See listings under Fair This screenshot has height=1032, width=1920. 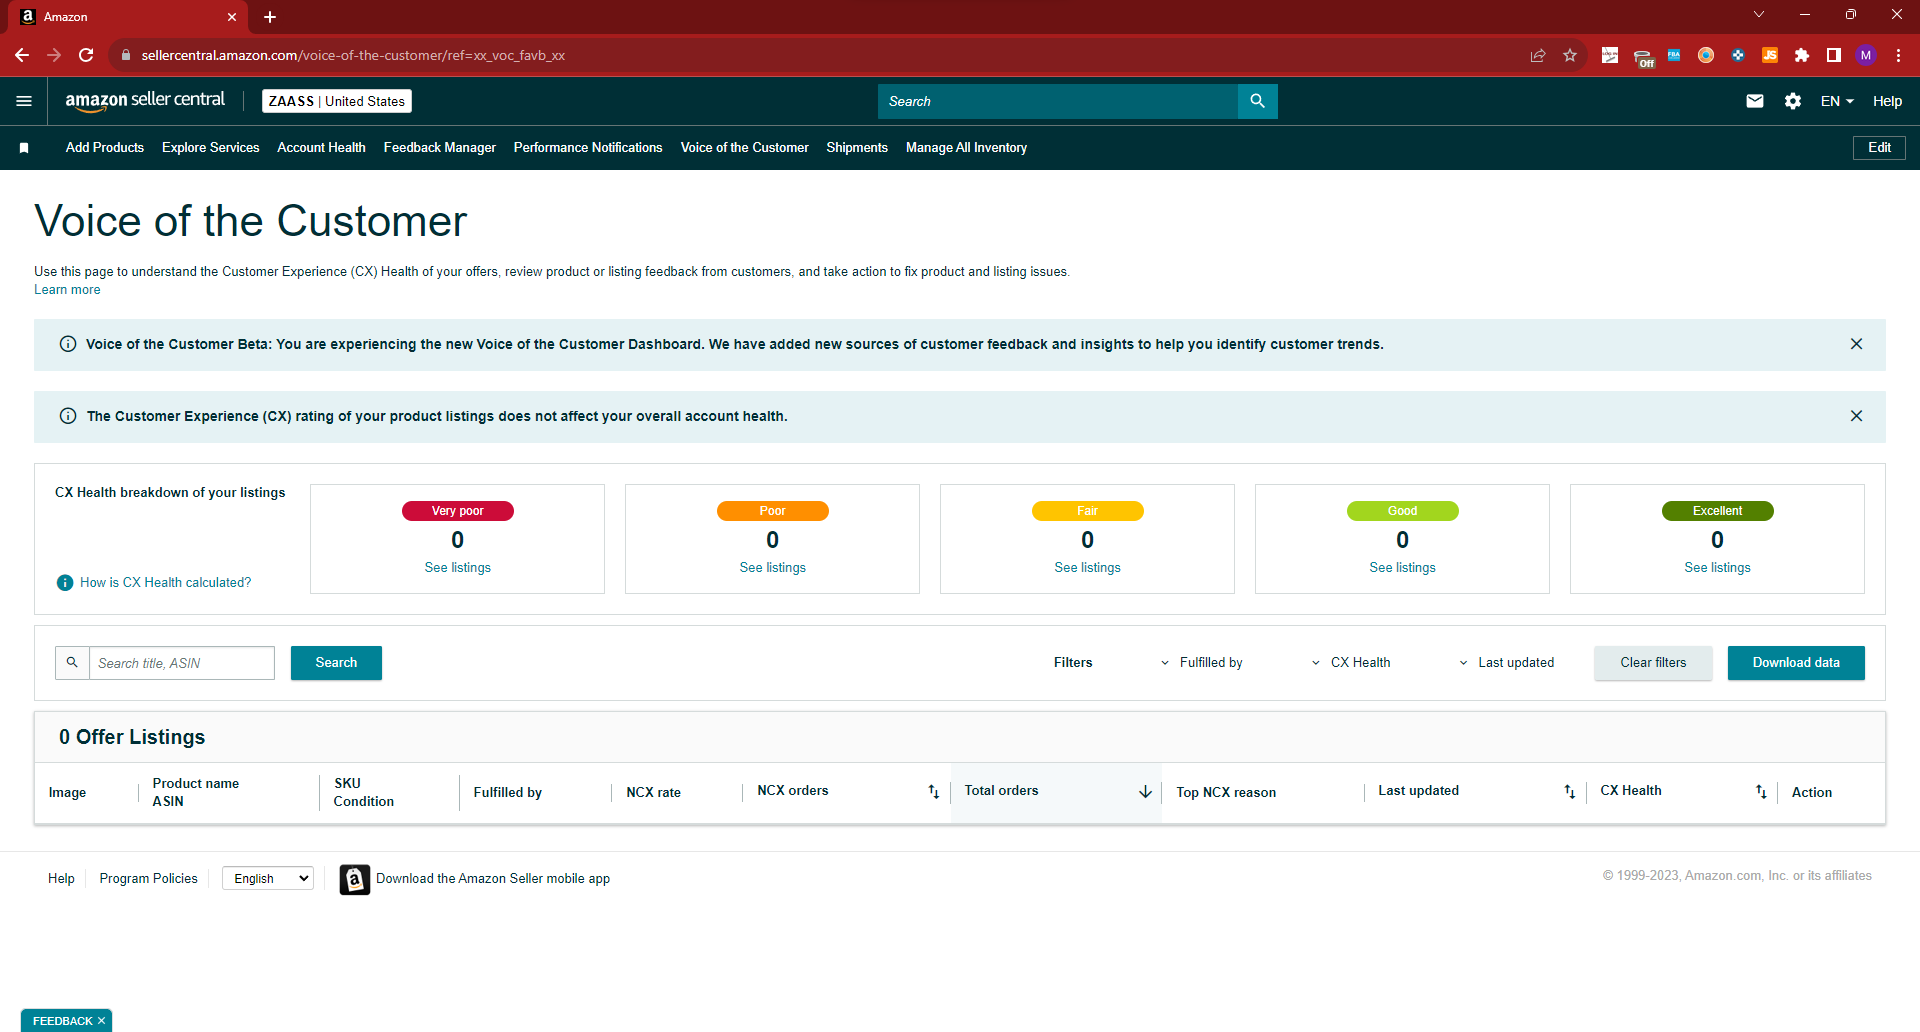(1088, 568)
